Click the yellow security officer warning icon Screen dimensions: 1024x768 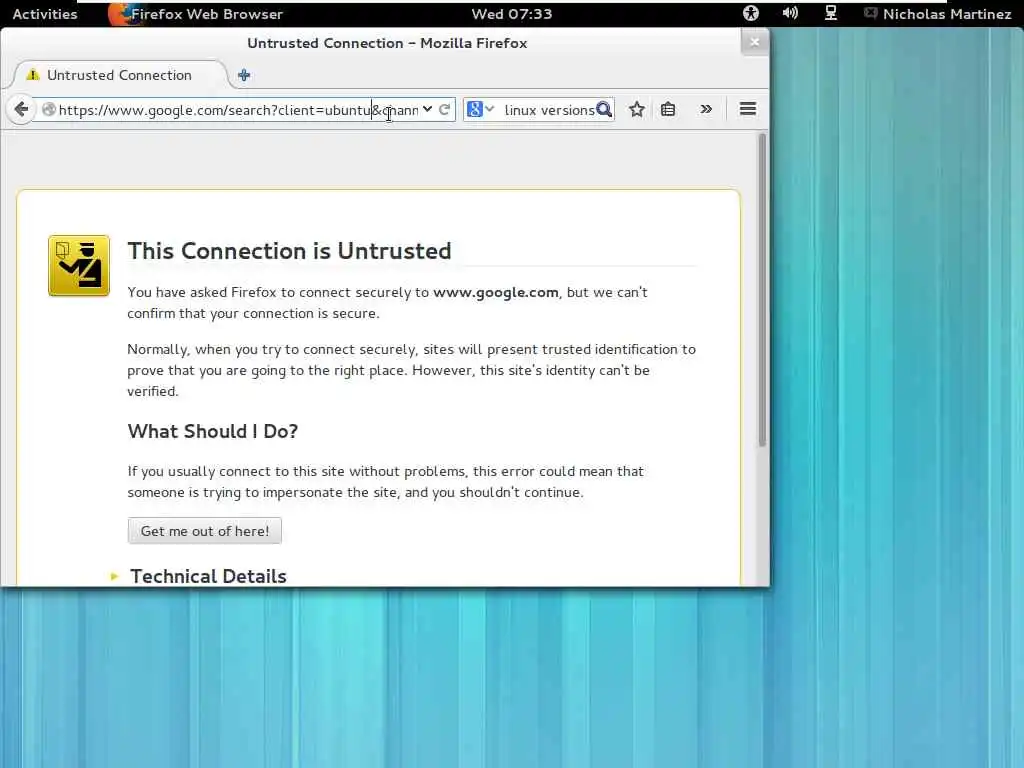click(x=79, y=266)
